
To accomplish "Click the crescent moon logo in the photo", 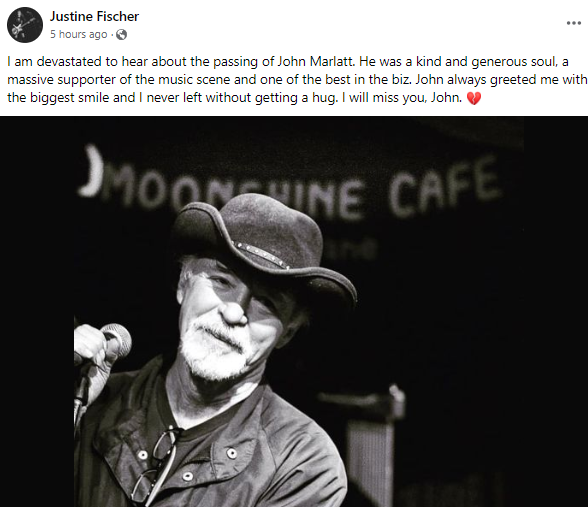I will (x=91, y=171).
